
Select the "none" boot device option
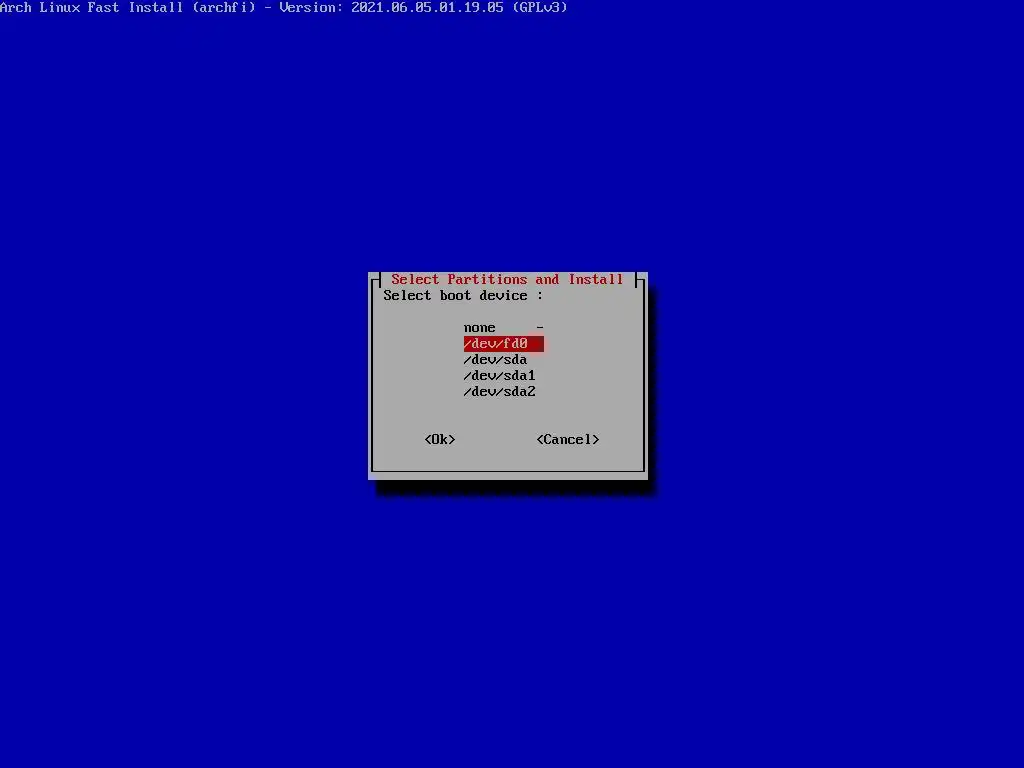tap(504, 328)
